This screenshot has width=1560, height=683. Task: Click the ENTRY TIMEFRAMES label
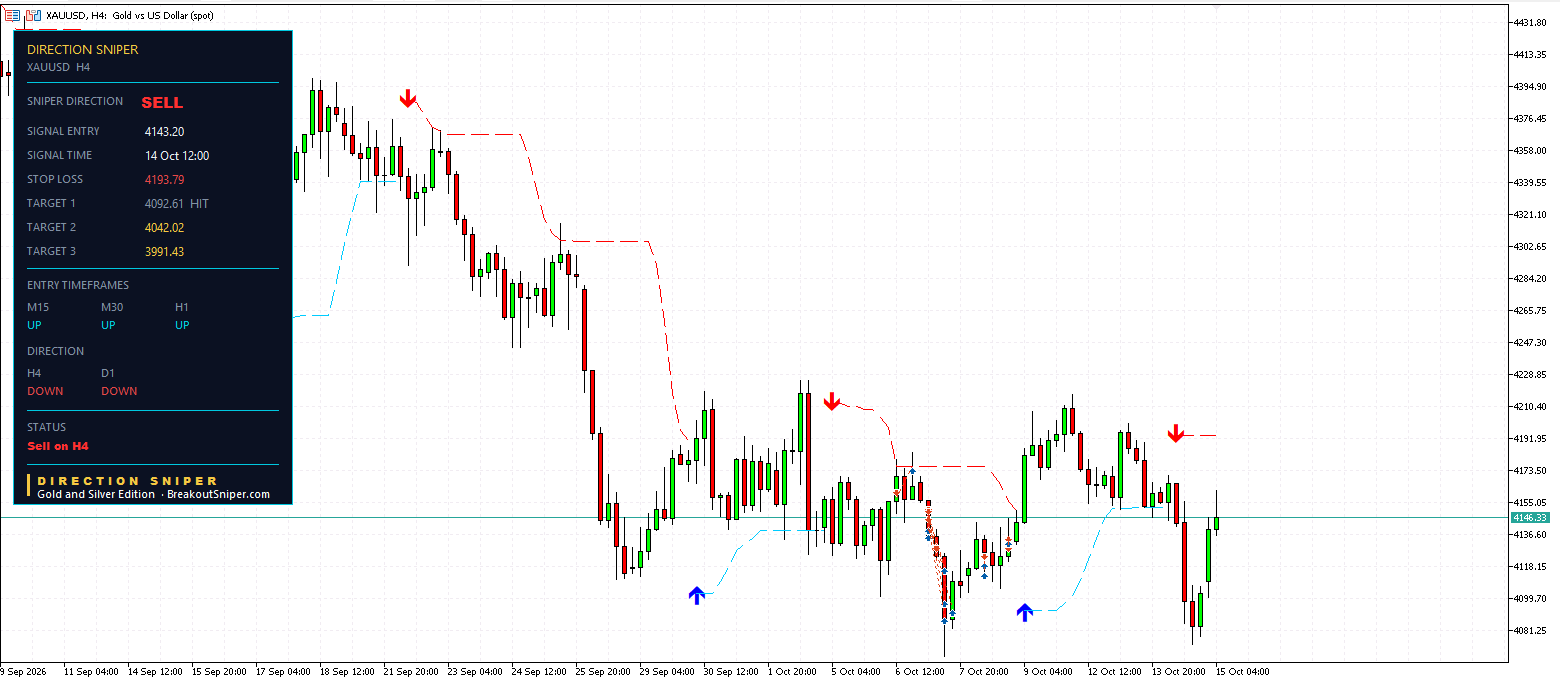click(78, 285)
